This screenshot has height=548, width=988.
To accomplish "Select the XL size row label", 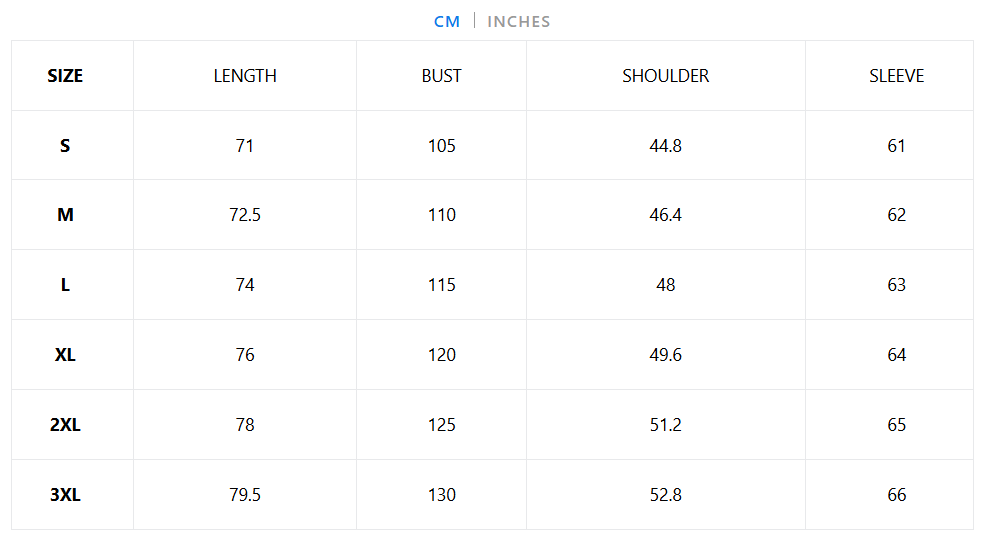I will pyautogui.click(x=65, y=355).
